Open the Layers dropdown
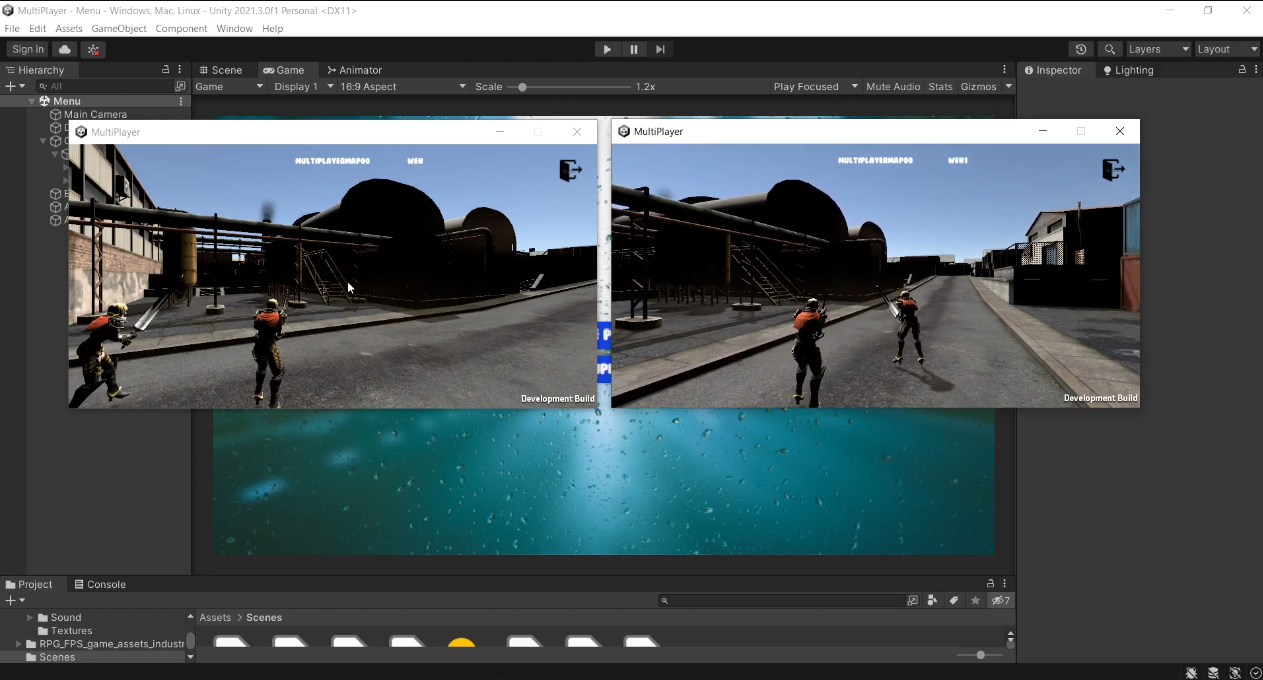Viewport: 1263px width, 680px height. (x=1158, y=49)
